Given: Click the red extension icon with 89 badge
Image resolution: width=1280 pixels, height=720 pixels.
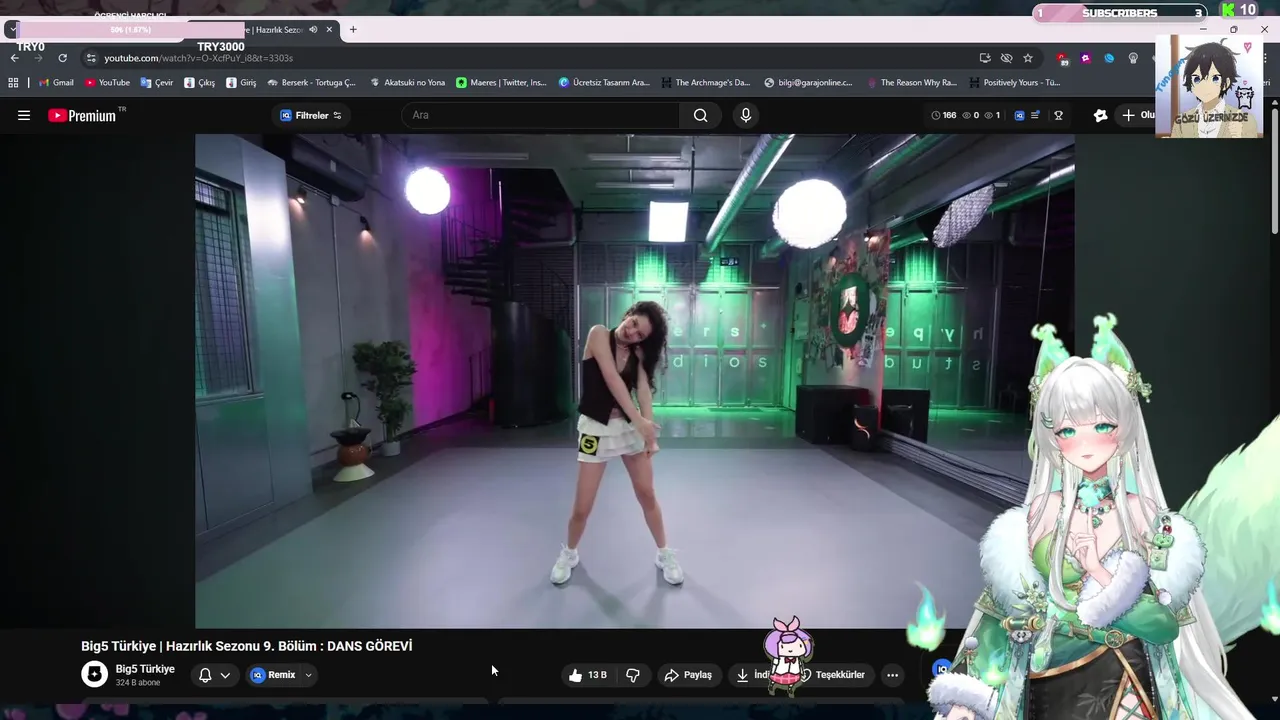Looking at the screenshot, I should click(x=1062, y=59).
